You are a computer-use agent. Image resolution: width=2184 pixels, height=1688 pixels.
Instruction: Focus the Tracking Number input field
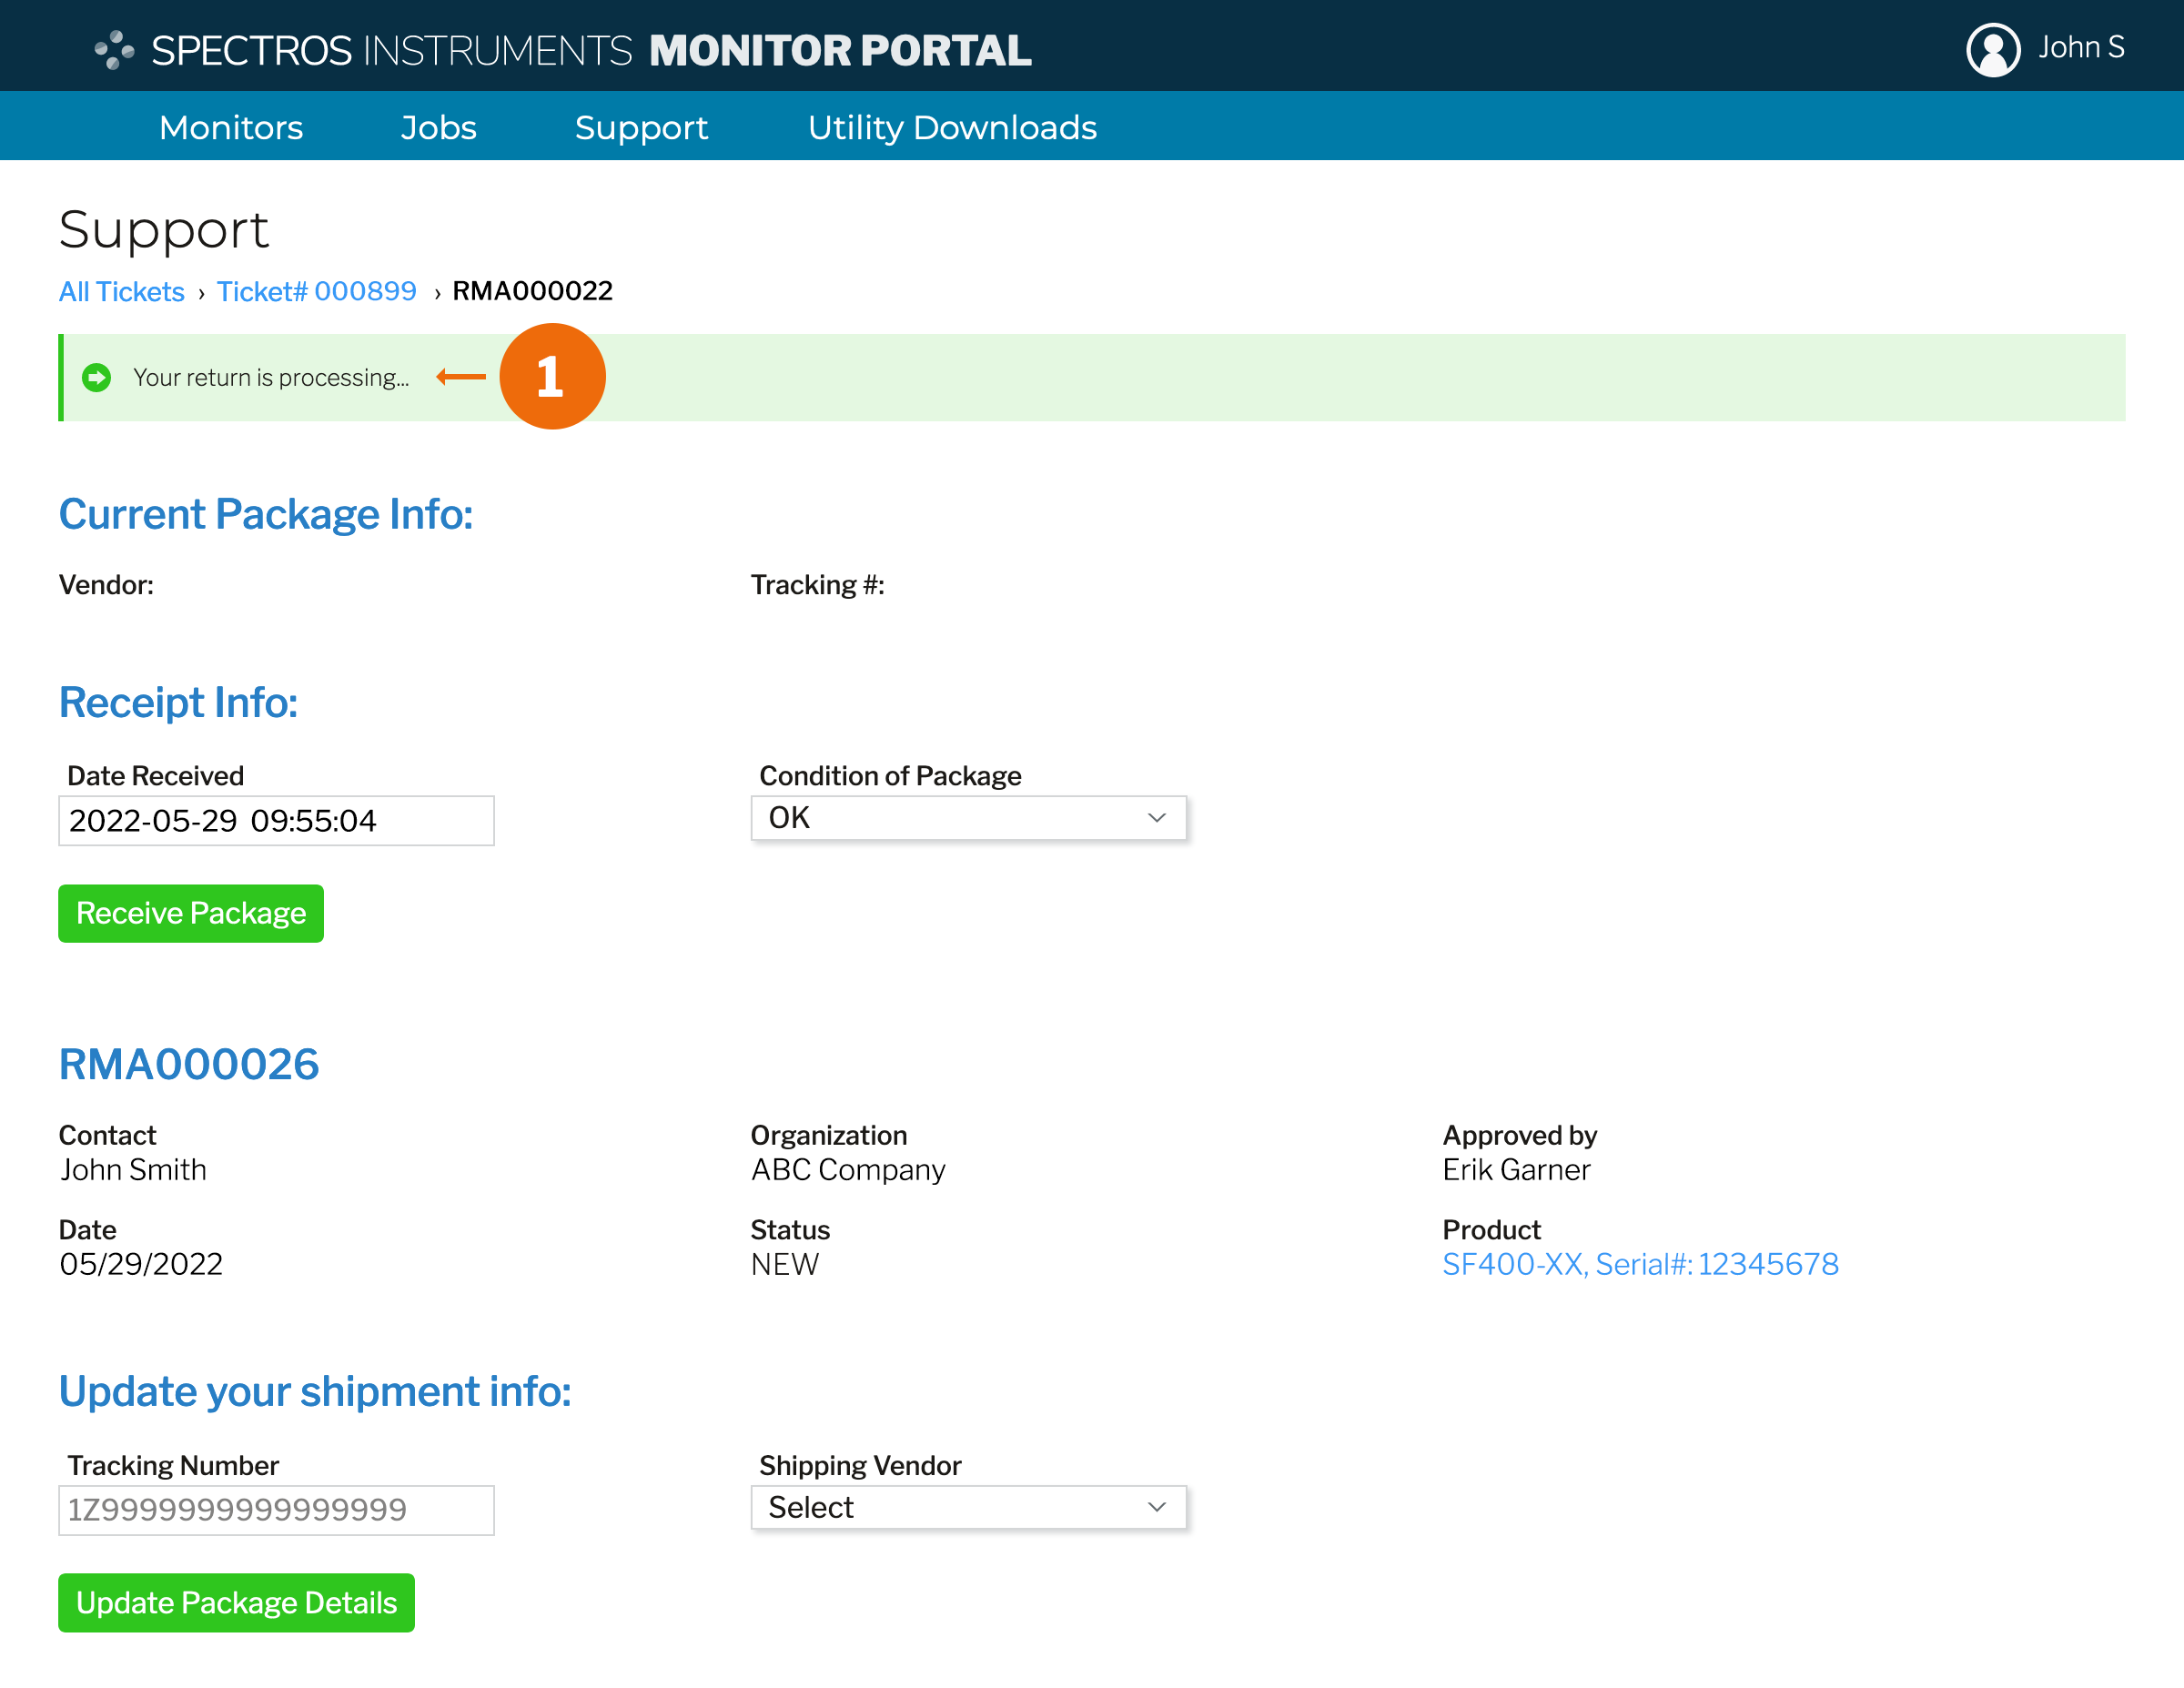276,1509
